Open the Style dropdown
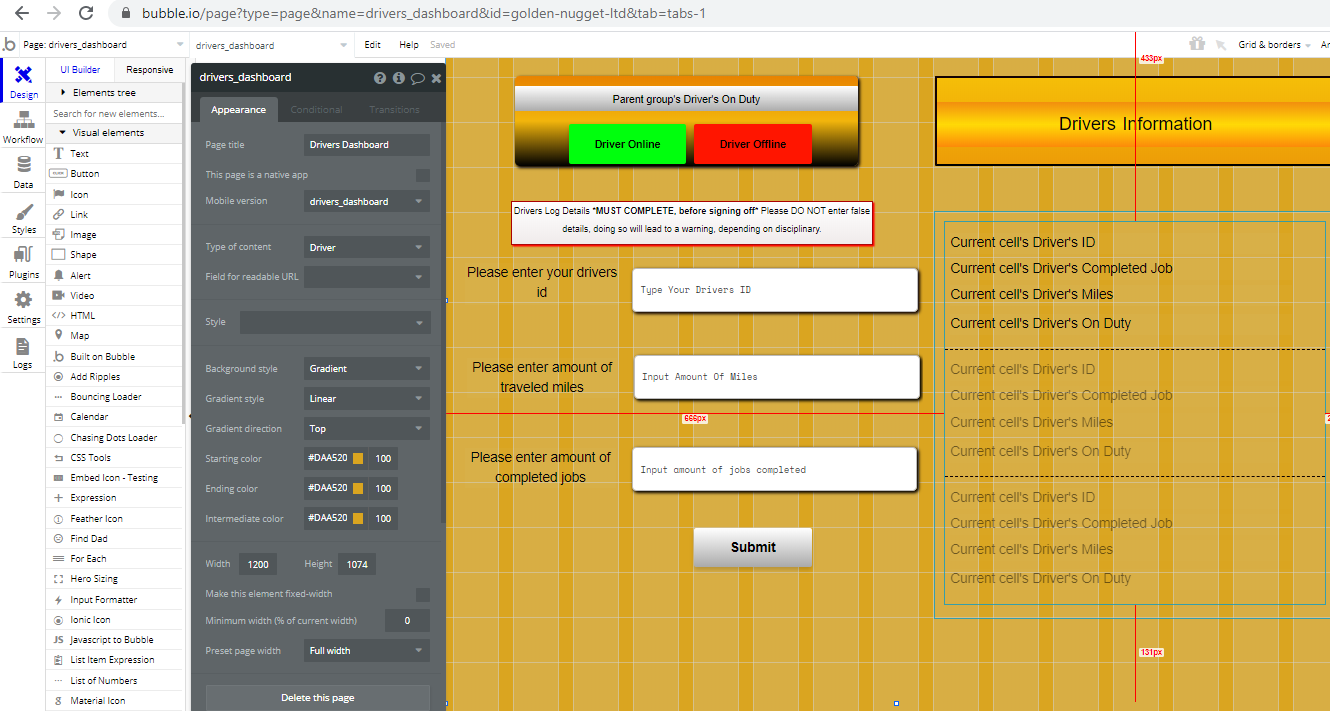The height and width of the screenshot is (711, 1330). click(335, 322)
